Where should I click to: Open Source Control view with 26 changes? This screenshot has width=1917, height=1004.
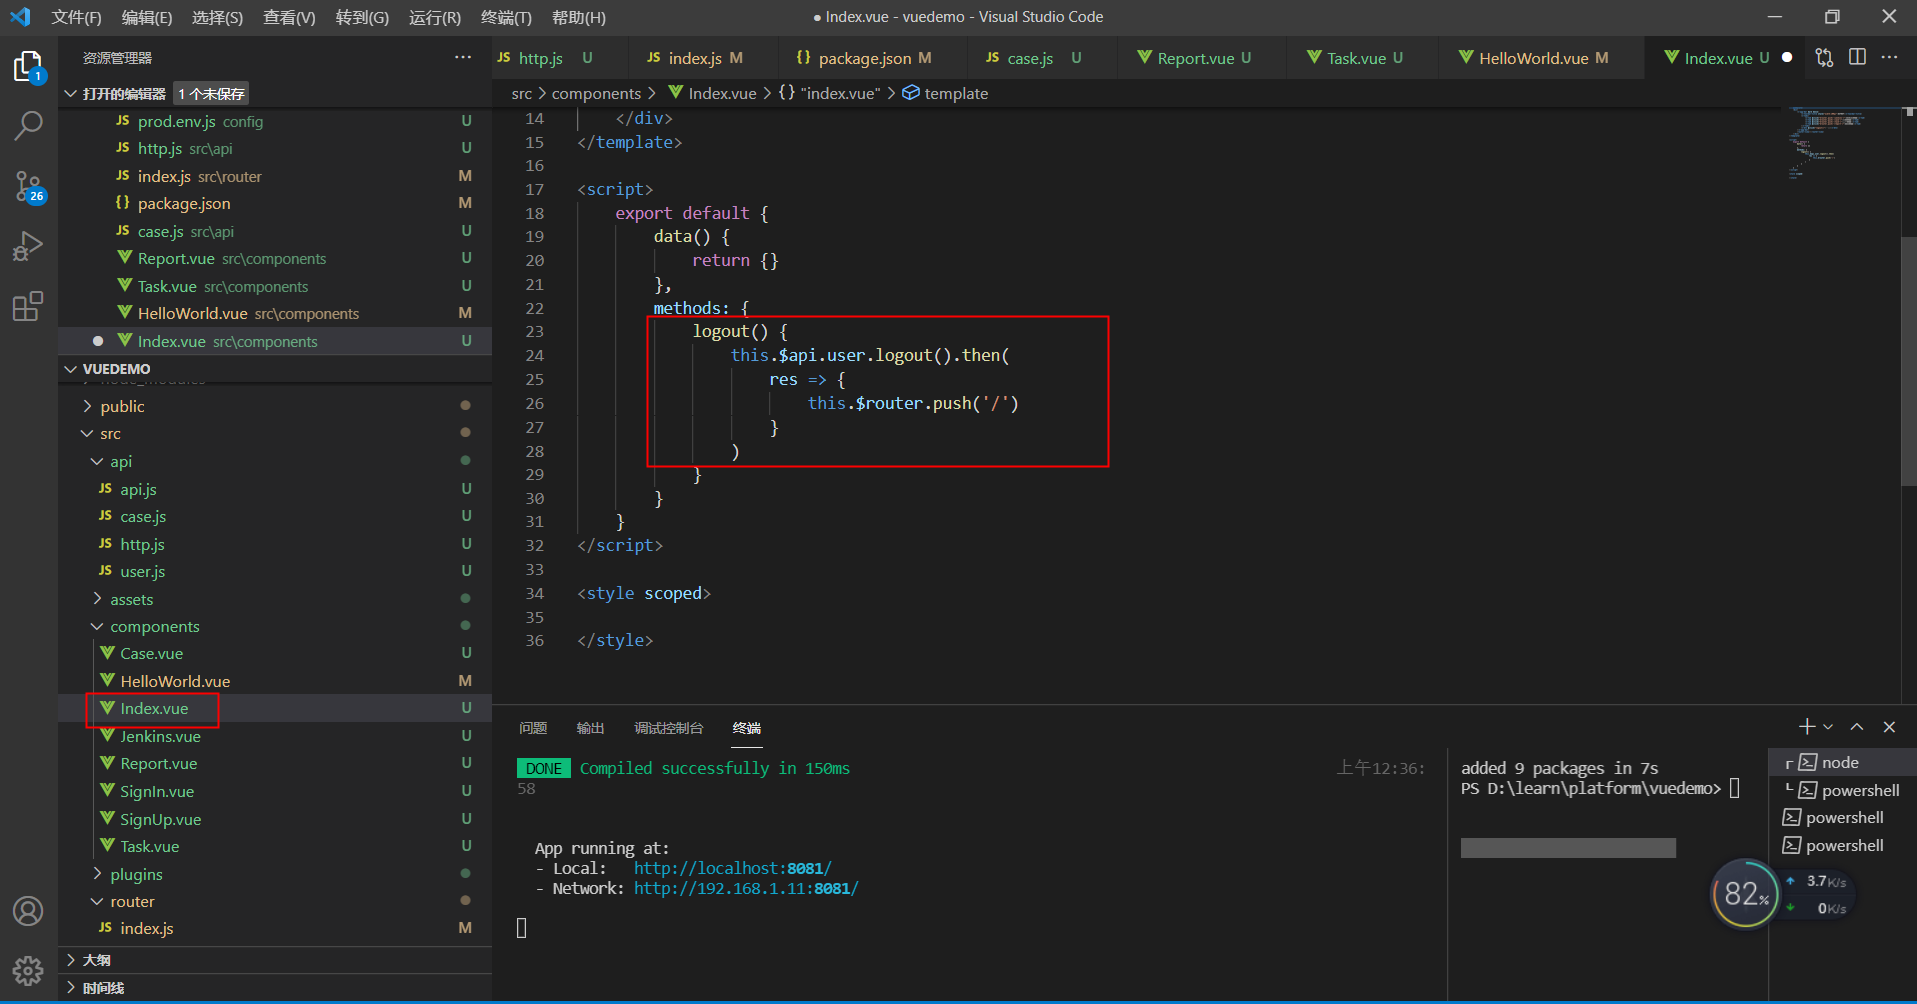[x=28, y=186]
